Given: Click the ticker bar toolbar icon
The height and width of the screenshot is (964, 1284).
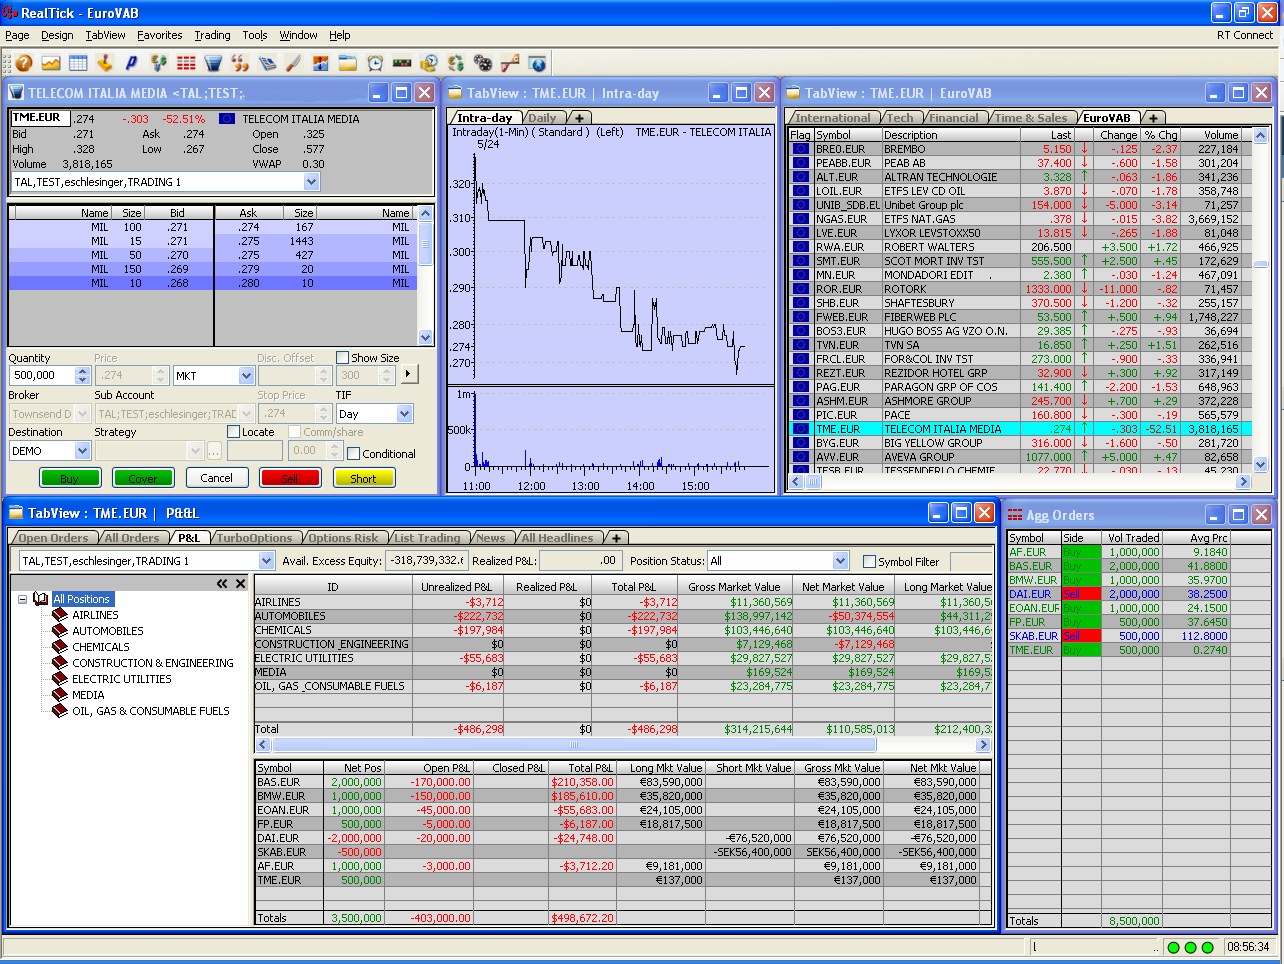Looking at the screenshot, I should click(x=402, y=63).
